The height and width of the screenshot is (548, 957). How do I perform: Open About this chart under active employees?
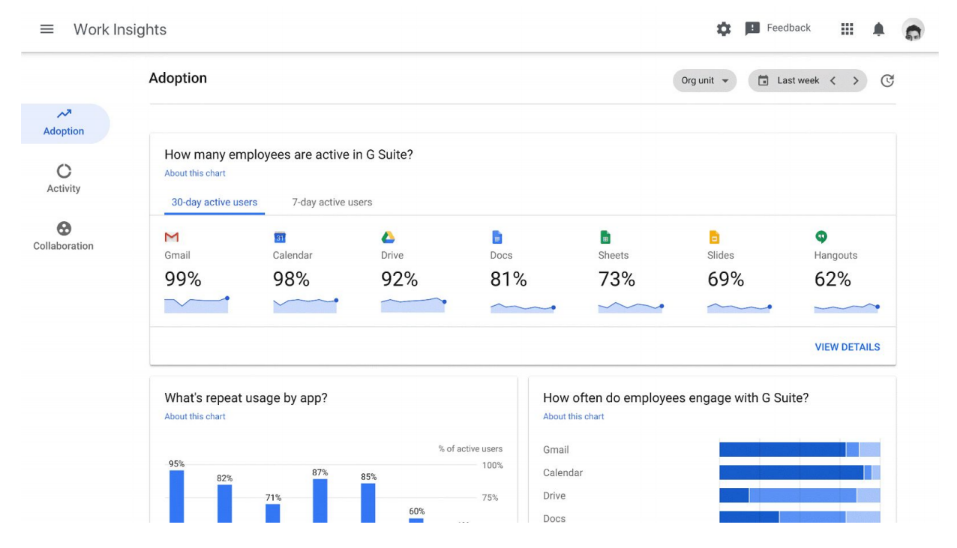click(x=195, y=173)
